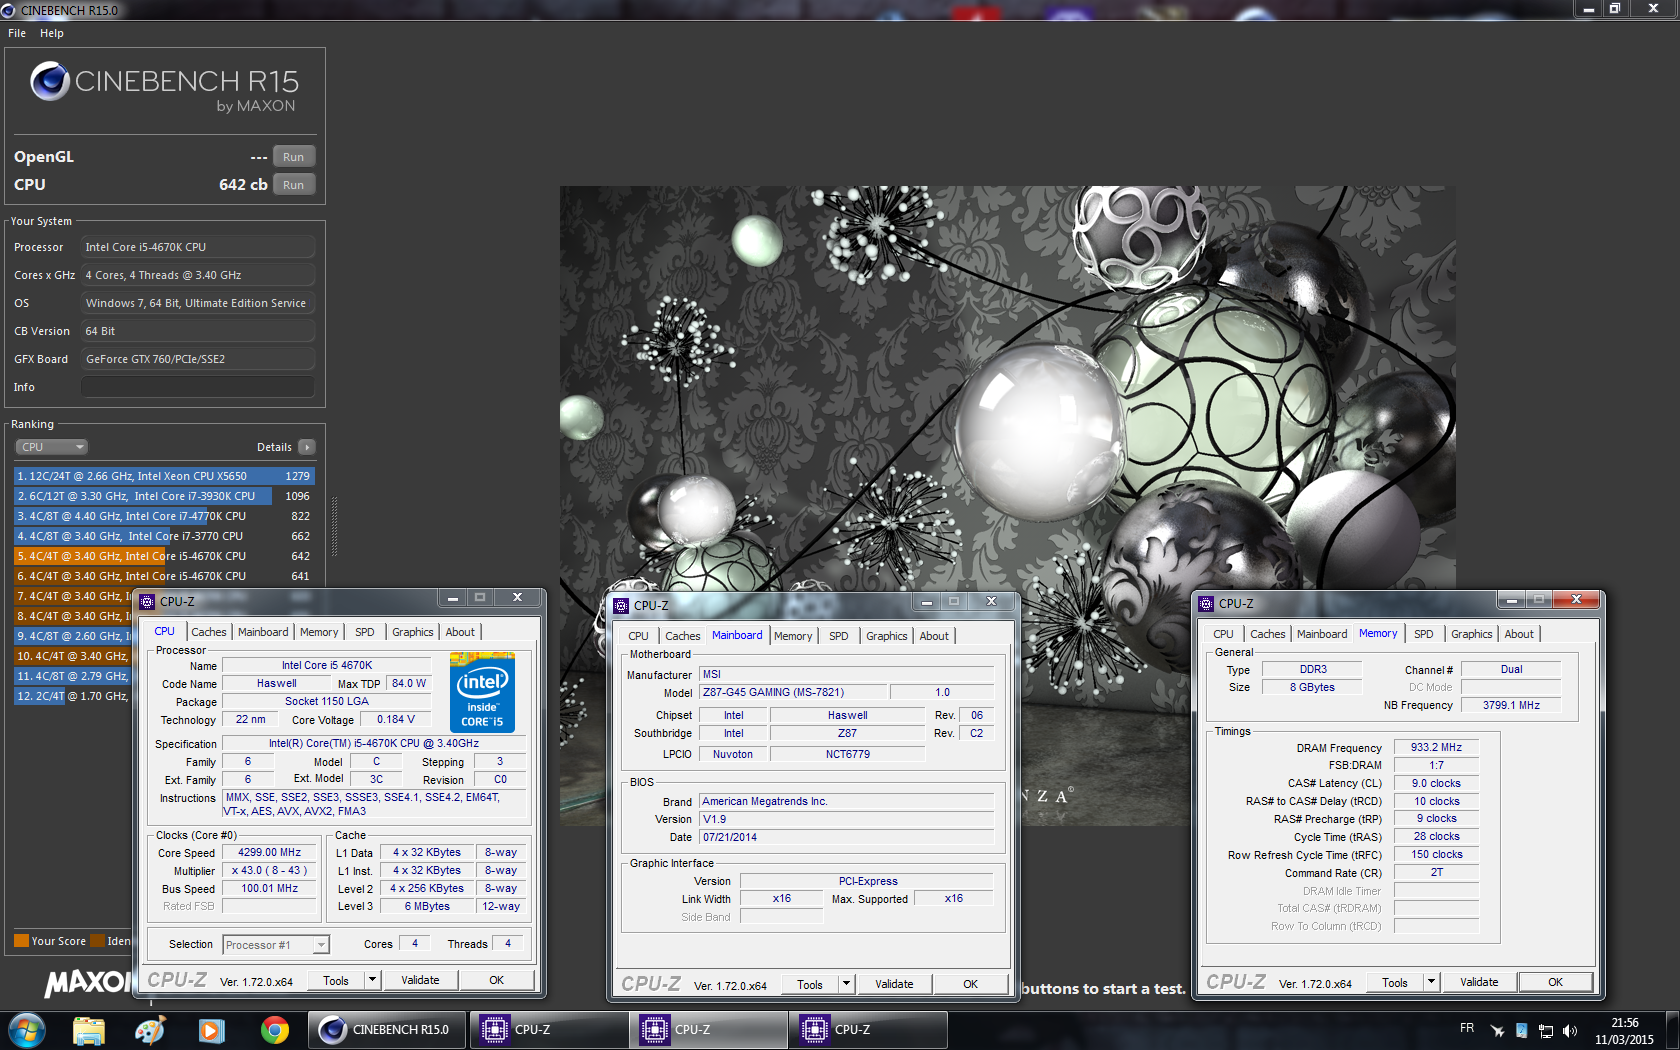Open the FR language indicator
The height and width of the screenshot is (1050, 1680).
pyautogui.click(x=1467, y=1028)
